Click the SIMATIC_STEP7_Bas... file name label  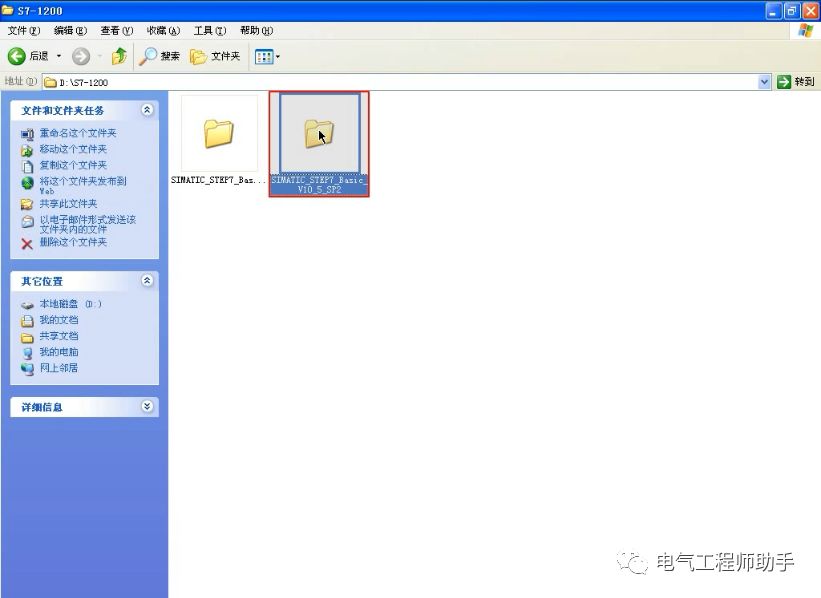(x=218, y=180)
